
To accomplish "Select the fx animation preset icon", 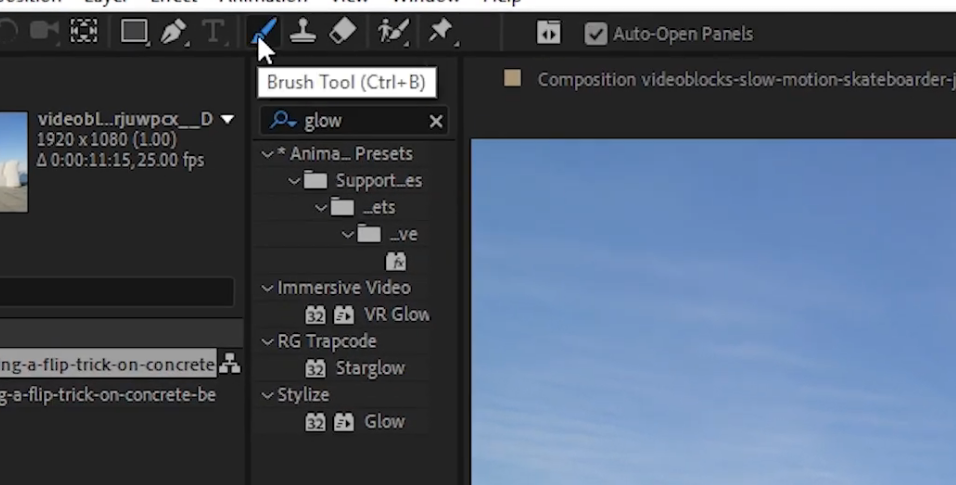I will tap(396, 262).
